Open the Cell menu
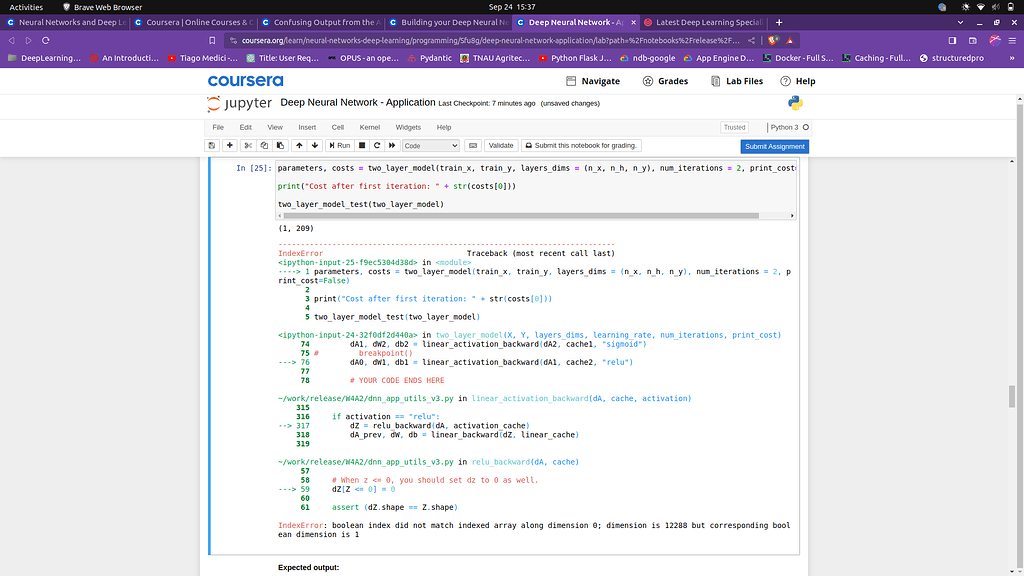 click(338, 128)
